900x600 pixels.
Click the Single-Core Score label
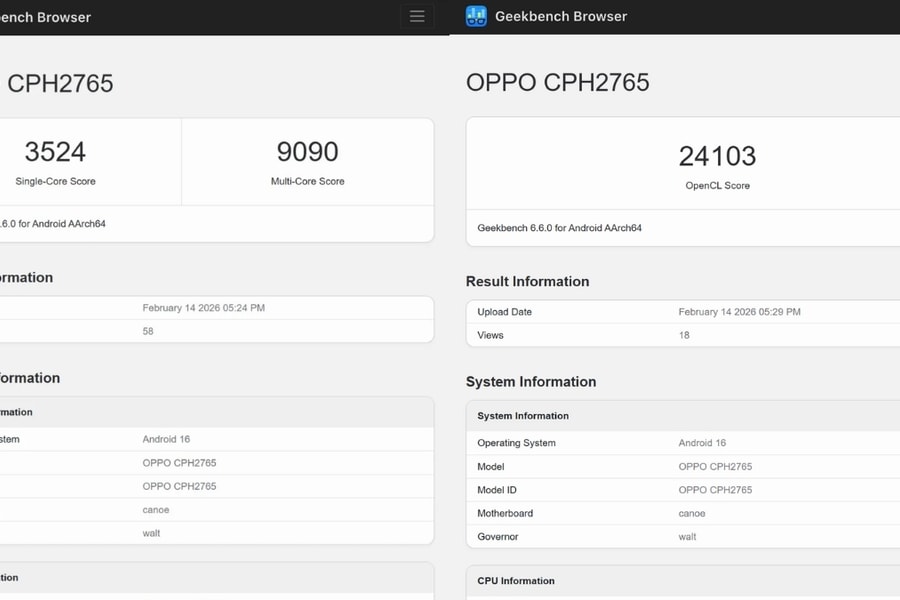56,181
